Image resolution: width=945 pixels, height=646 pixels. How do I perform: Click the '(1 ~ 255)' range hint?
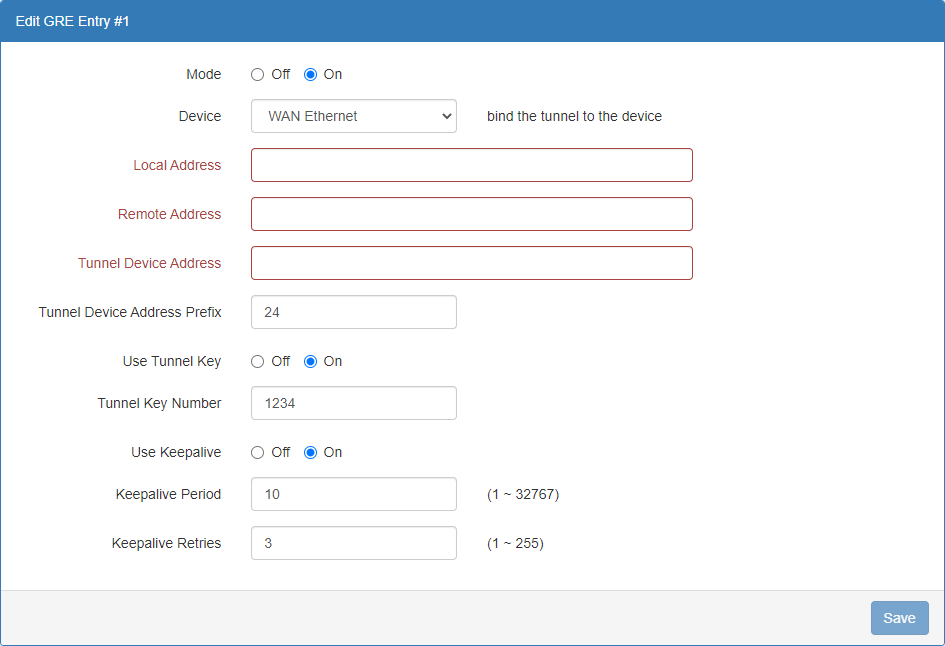click(x=515, y=543)
